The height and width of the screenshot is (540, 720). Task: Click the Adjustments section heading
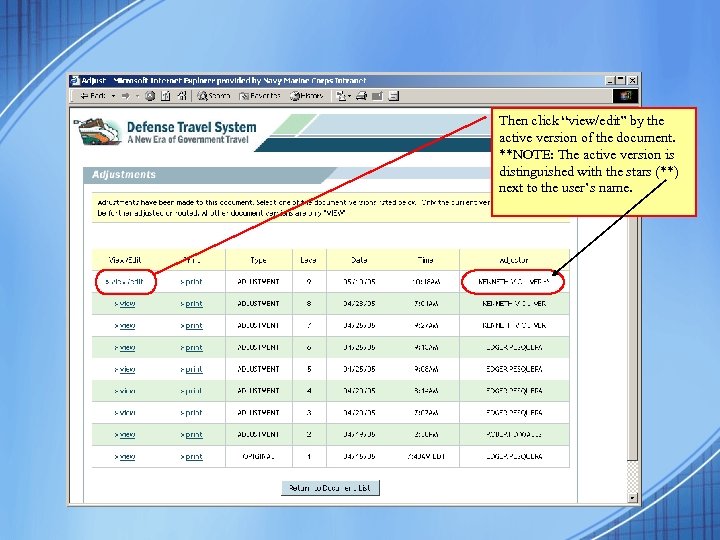point(124,174)
